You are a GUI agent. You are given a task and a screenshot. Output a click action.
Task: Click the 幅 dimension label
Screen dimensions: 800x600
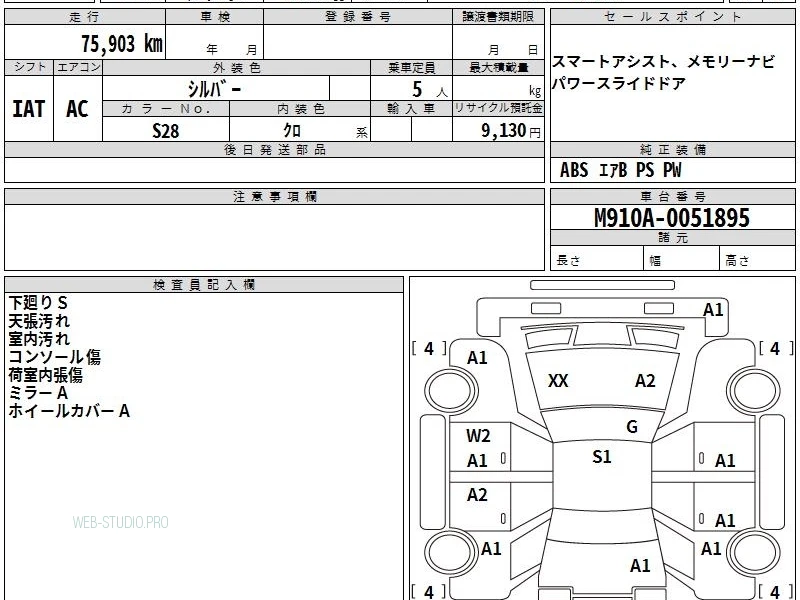point(655,261)
